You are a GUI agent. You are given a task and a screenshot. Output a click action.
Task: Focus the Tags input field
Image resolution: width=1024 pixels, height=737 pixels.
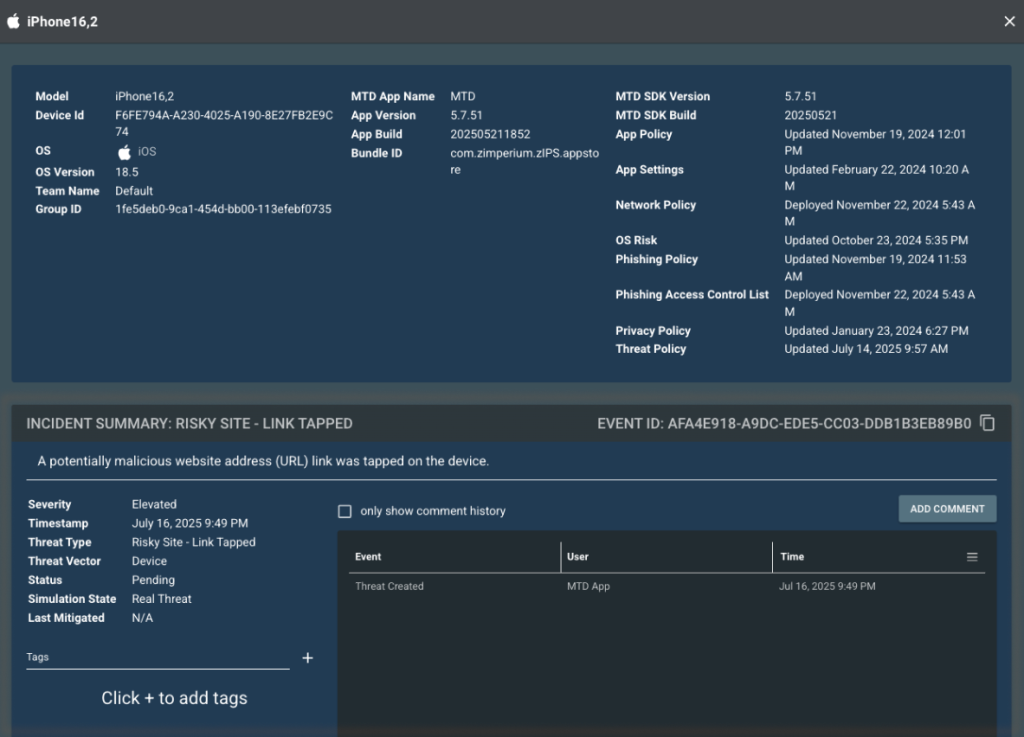click(x=157, y=658)
